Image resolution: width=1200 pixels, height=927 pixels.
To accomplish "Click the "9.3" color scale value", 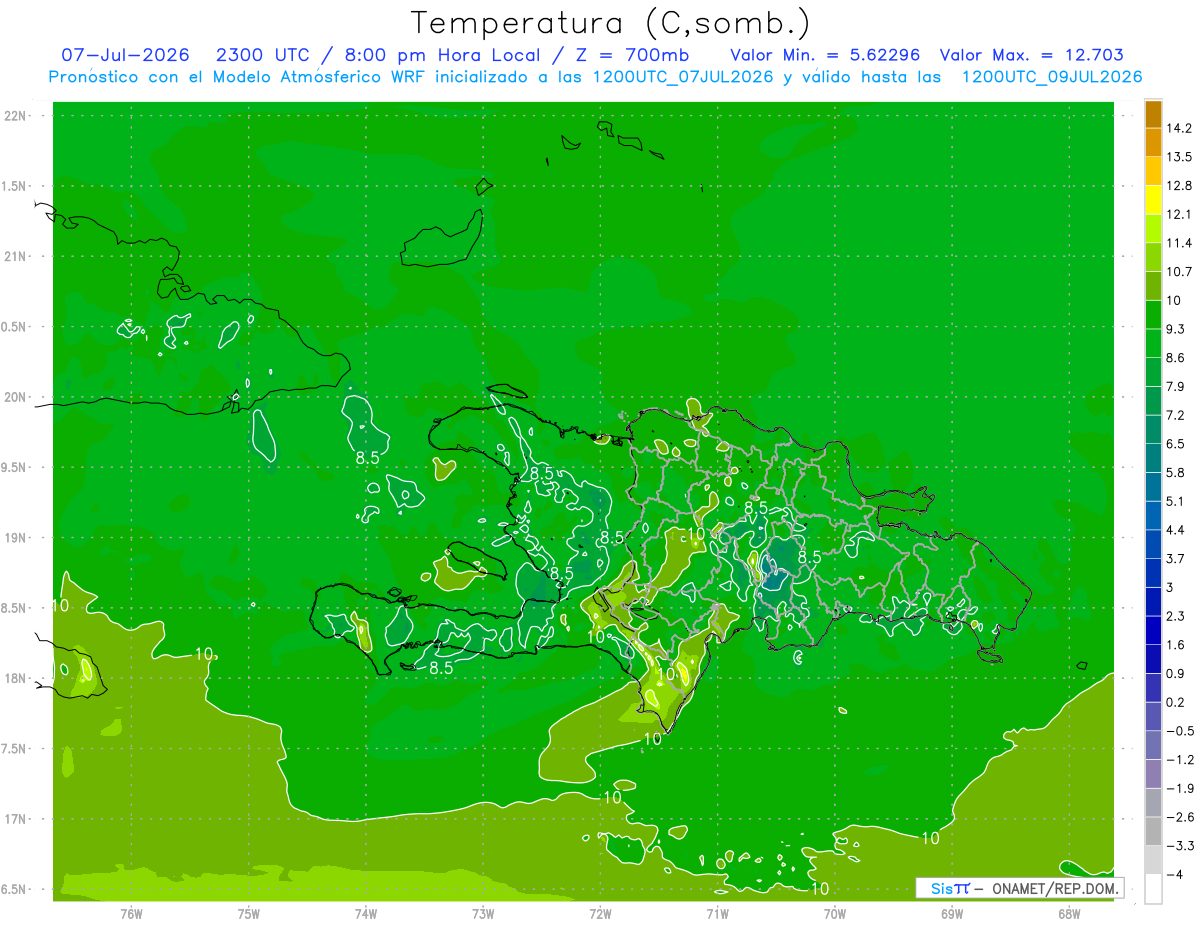I will click(x=1178, y=329).
